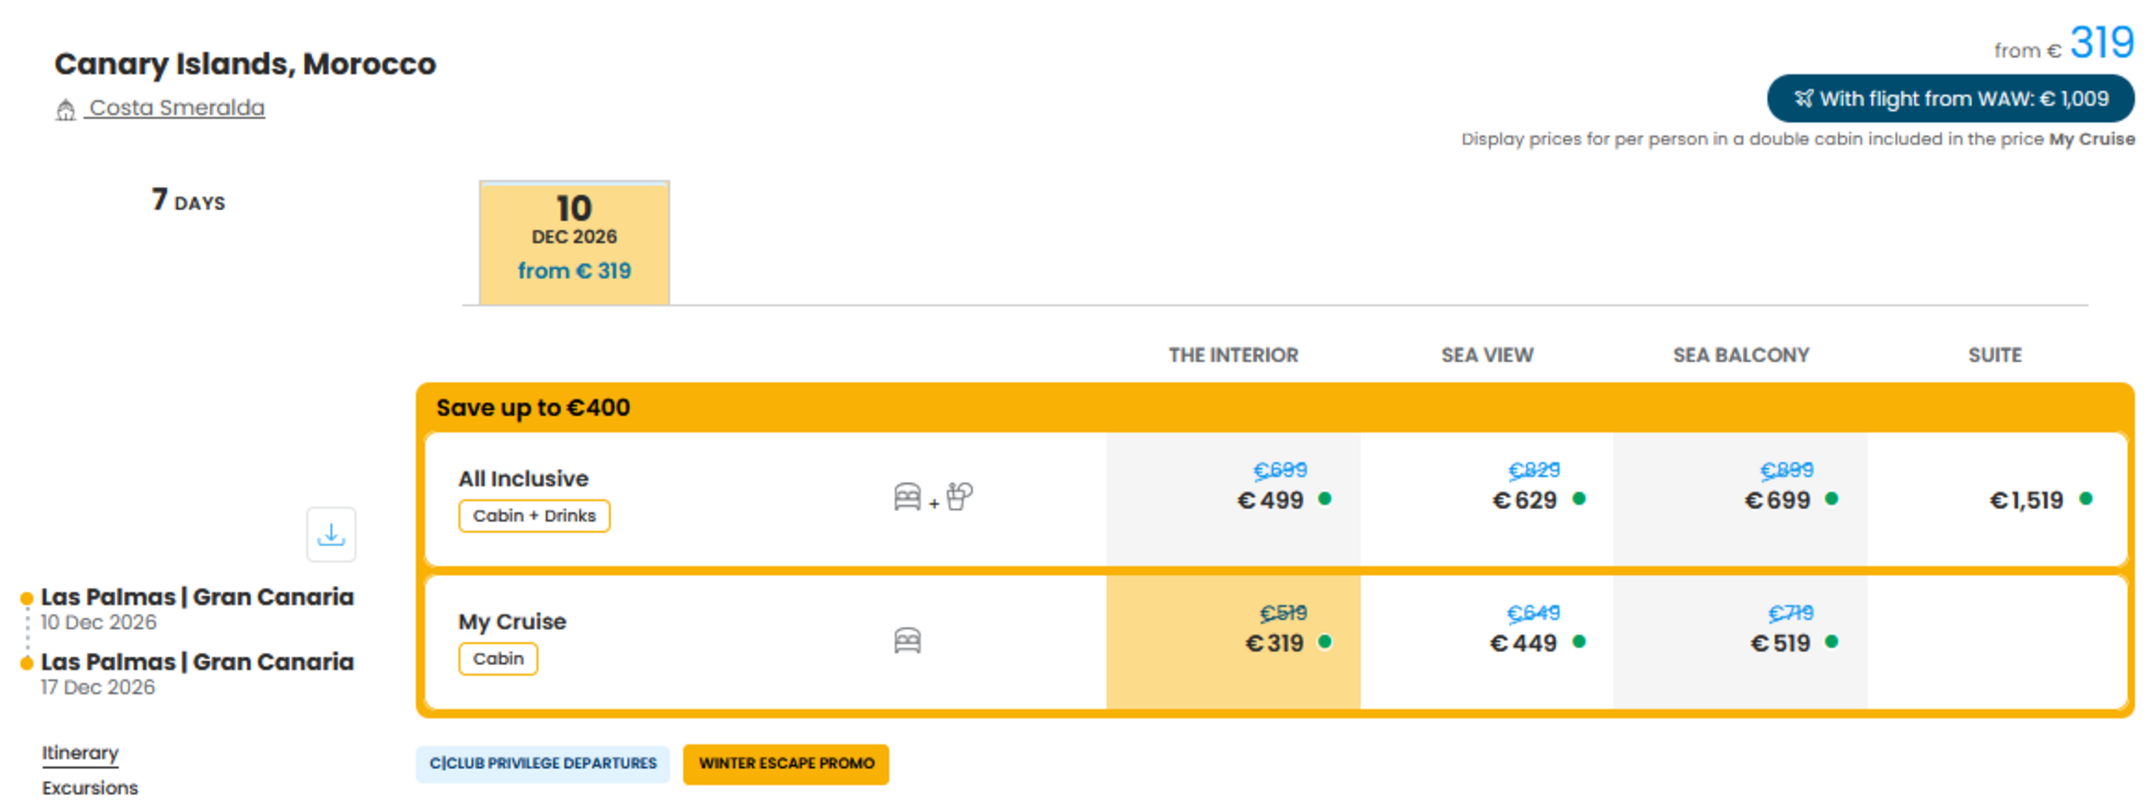Click the itinerary download icon
Screen dimensions: 2148x800
coord(331,535)
